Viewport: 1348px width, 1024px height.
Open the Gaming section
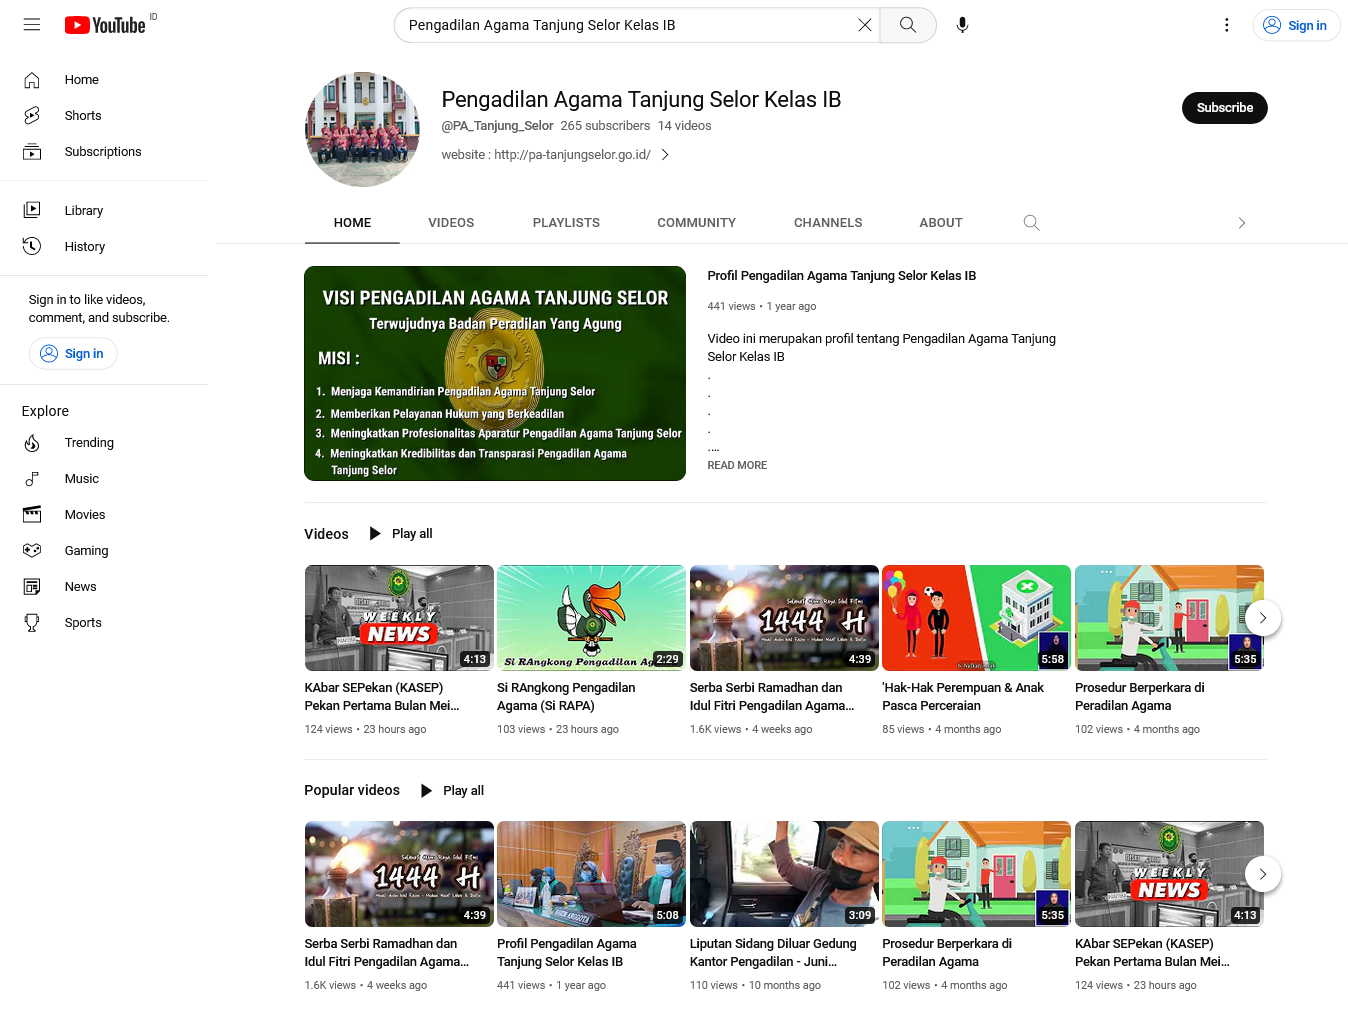pos(86,550)
